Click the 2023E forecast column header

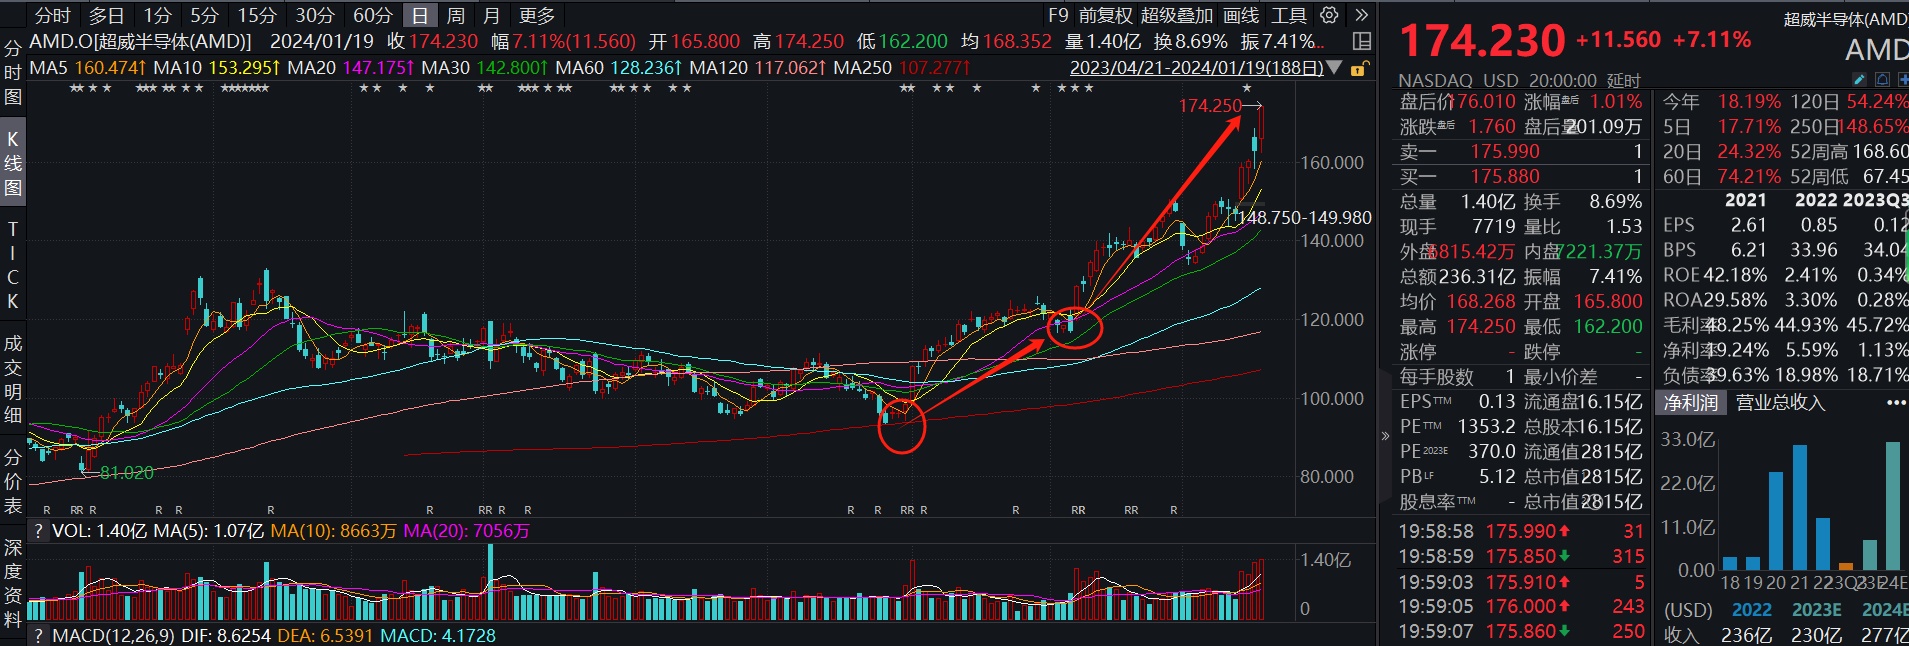[1816, 609]
